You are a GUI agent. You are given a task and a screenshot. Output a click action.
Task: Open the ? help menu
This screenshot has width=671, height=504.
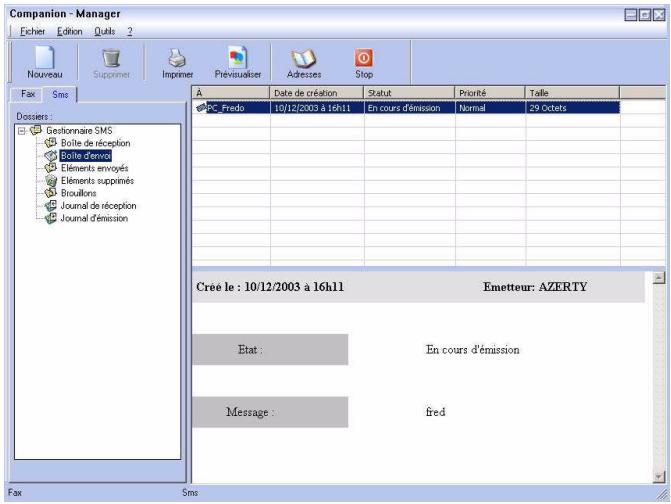point(129,31)
